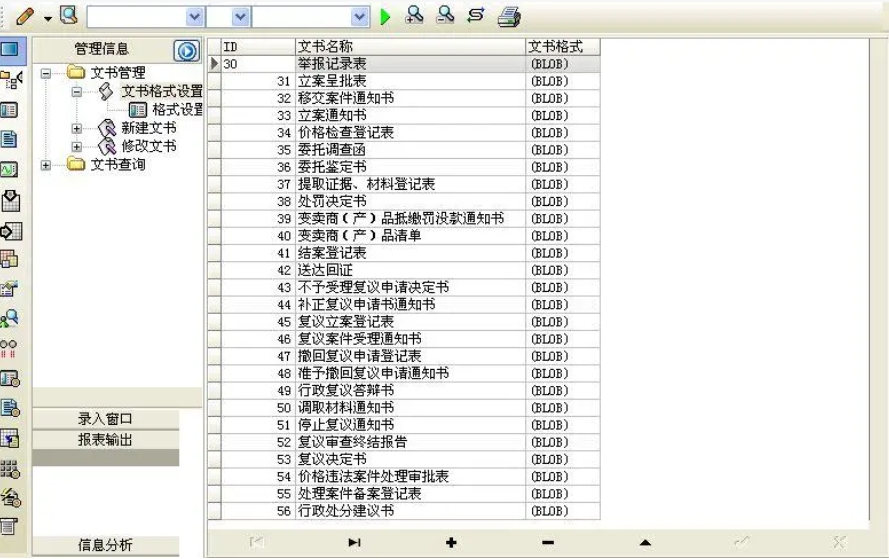Select the 送达回证 row
This screenshot has height=559, width=889.
[x=404, y=270]
